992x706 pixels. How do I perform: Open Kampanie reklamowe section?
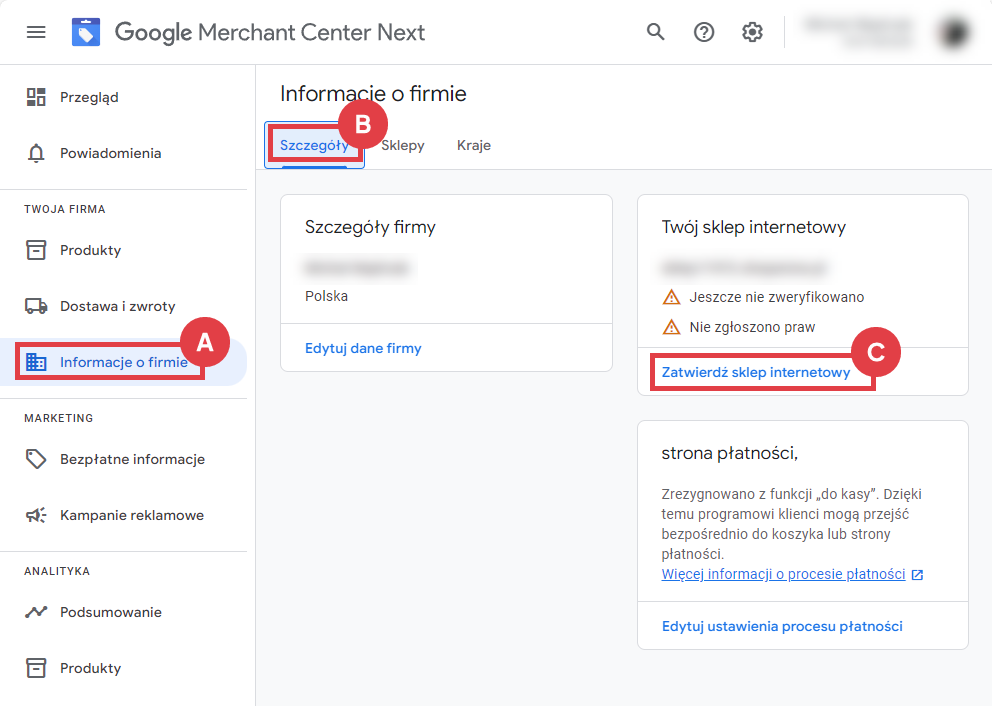[132, 515]
